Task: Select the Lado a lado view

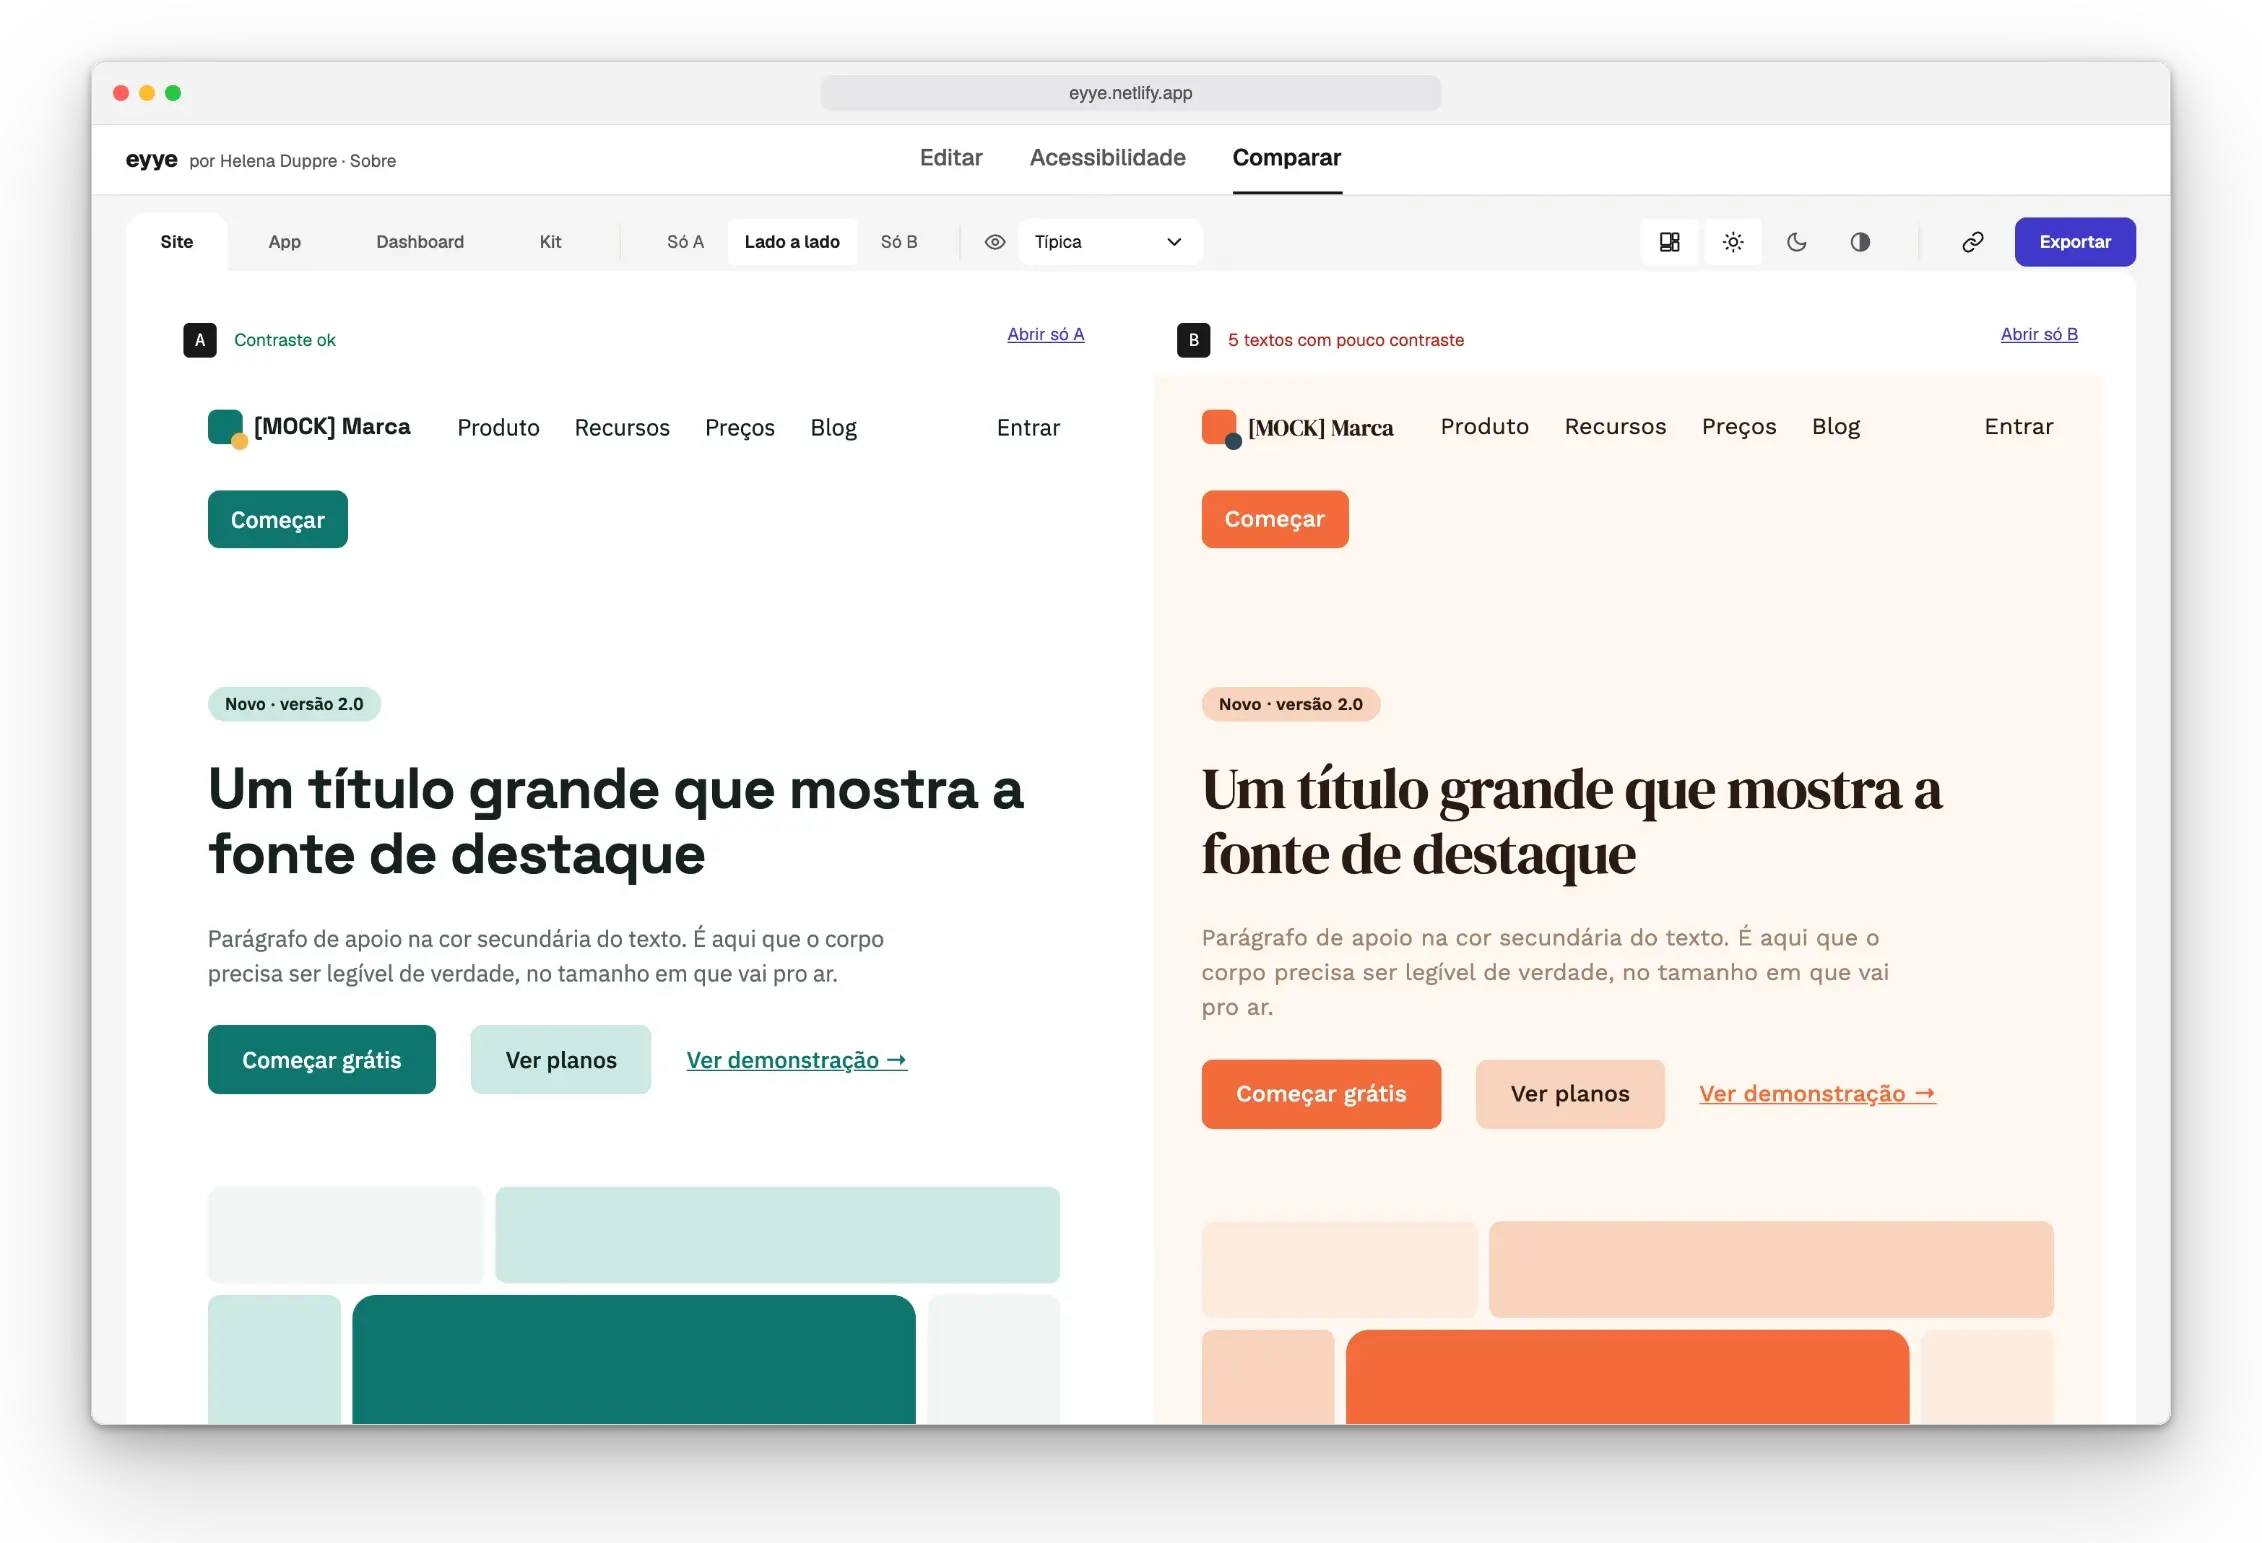Action: click(792, 242)
